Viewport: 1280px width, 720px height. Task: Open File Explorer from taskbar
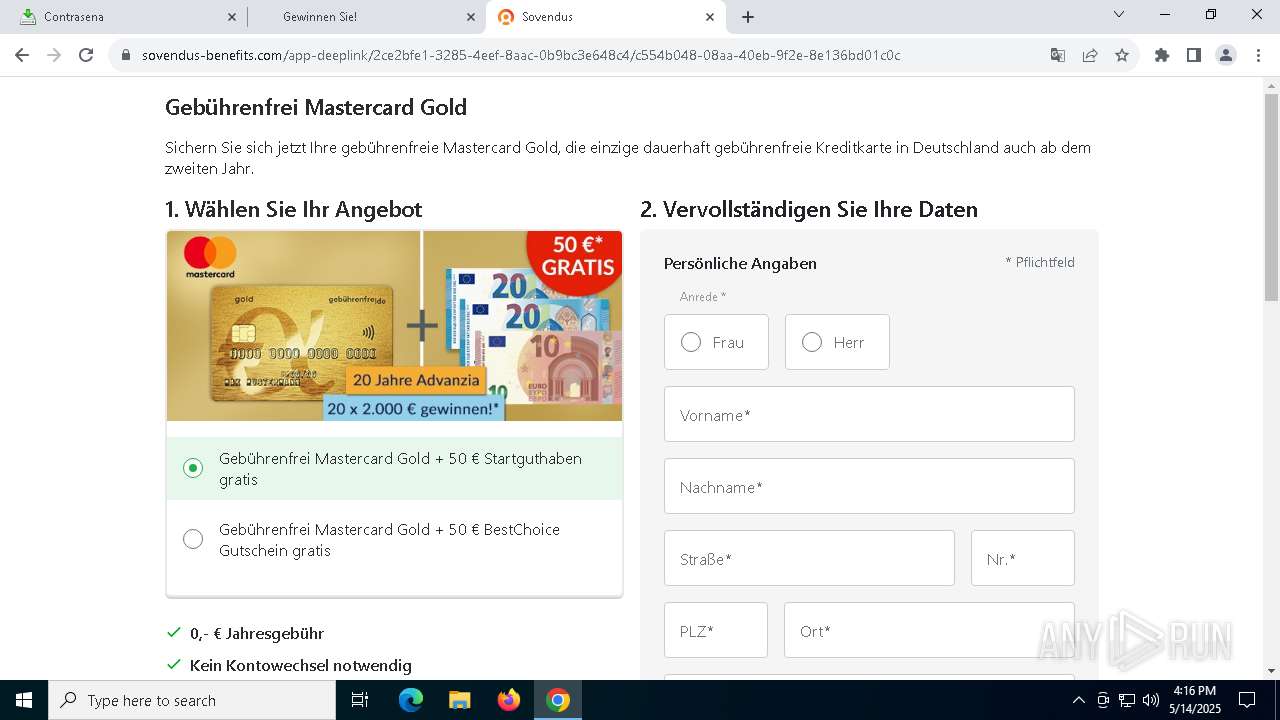(x=460, y=700)
